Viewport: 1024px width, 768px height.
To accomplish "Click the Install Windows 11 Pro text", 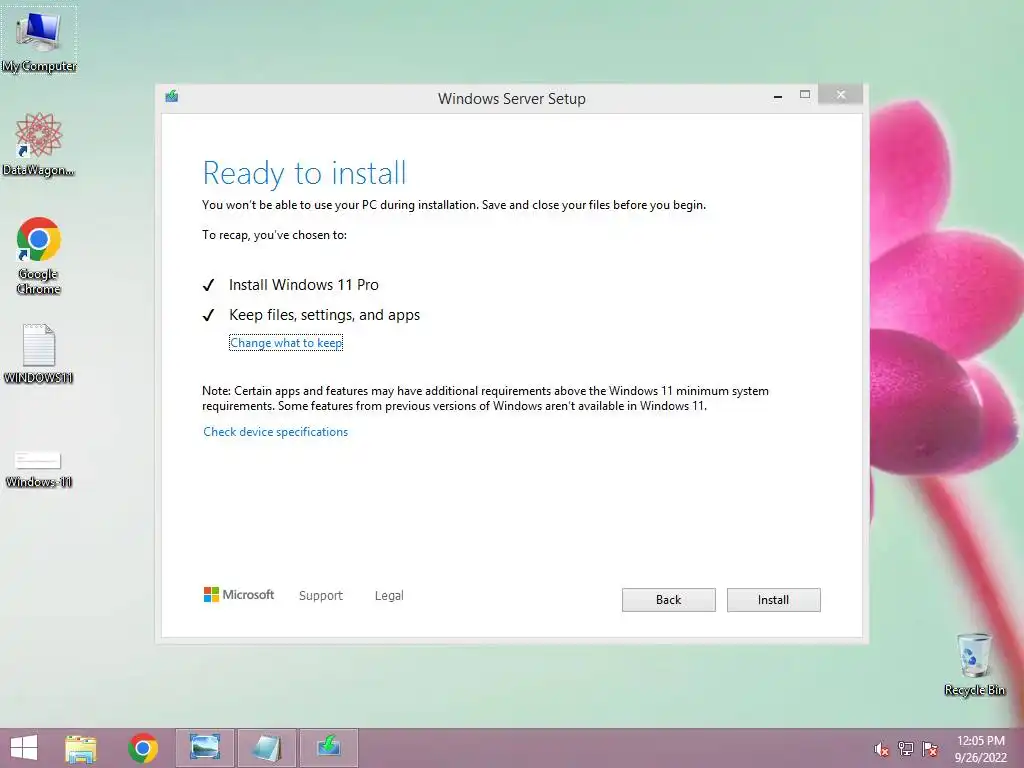I will click(304, 285).
